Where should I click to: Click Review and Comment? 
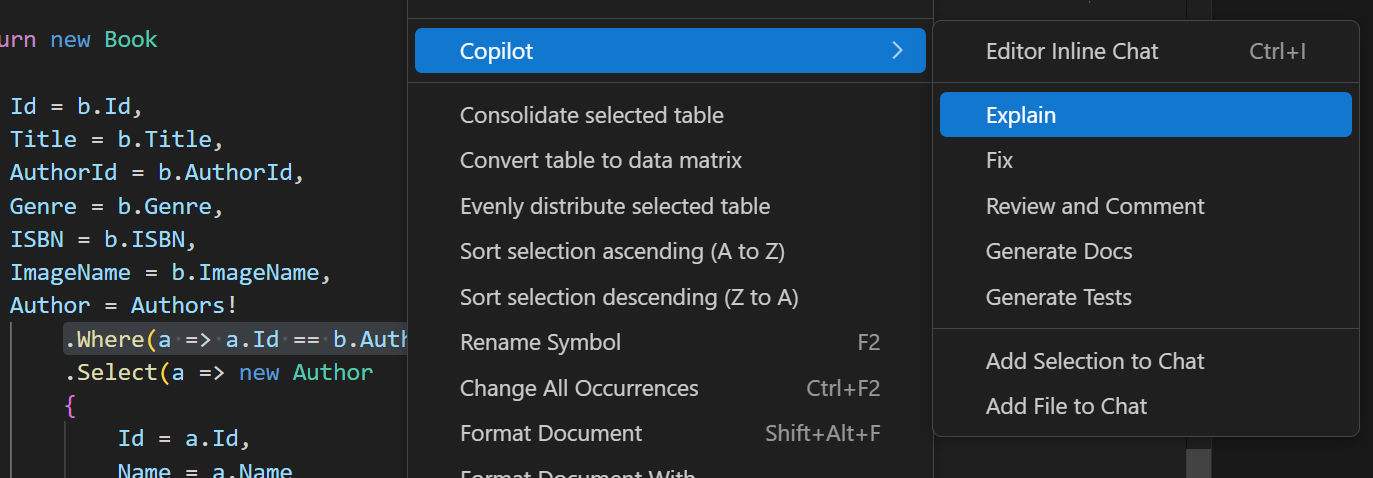point(1094,206)
